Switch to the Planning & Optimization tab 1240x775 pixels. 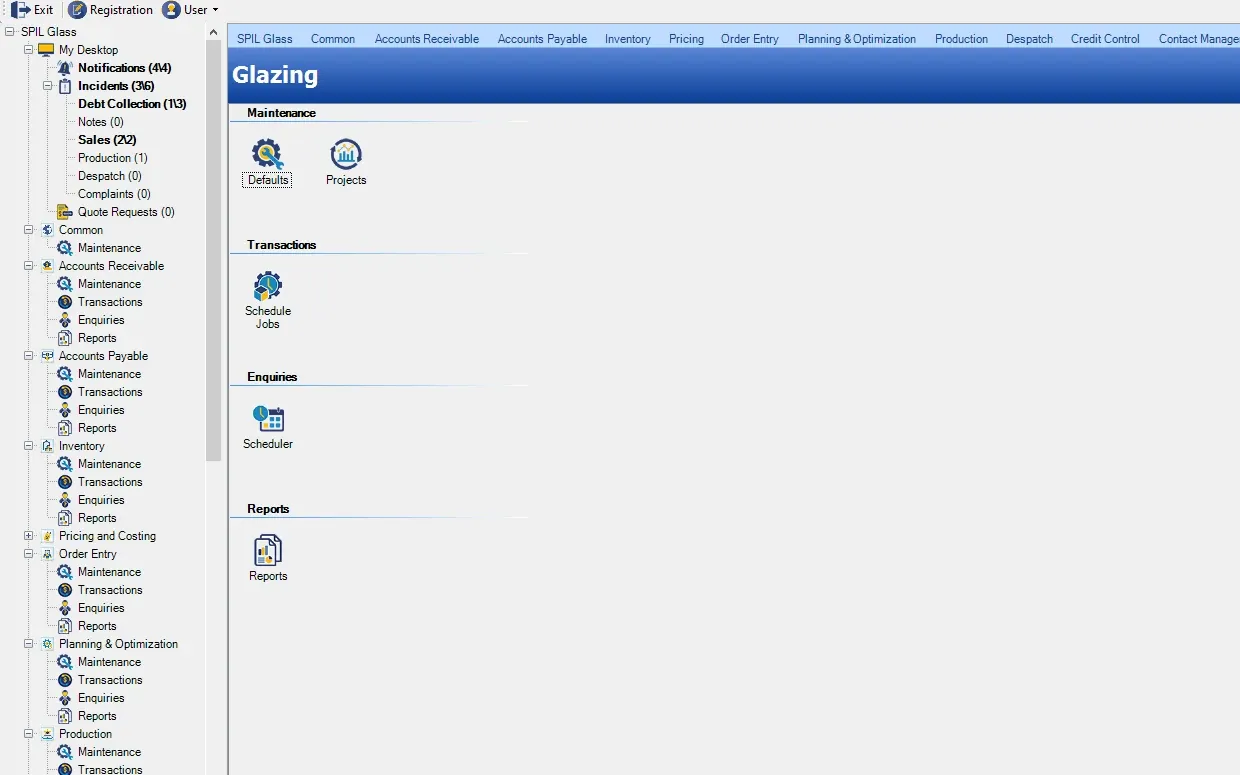click(x=857, y=39)
